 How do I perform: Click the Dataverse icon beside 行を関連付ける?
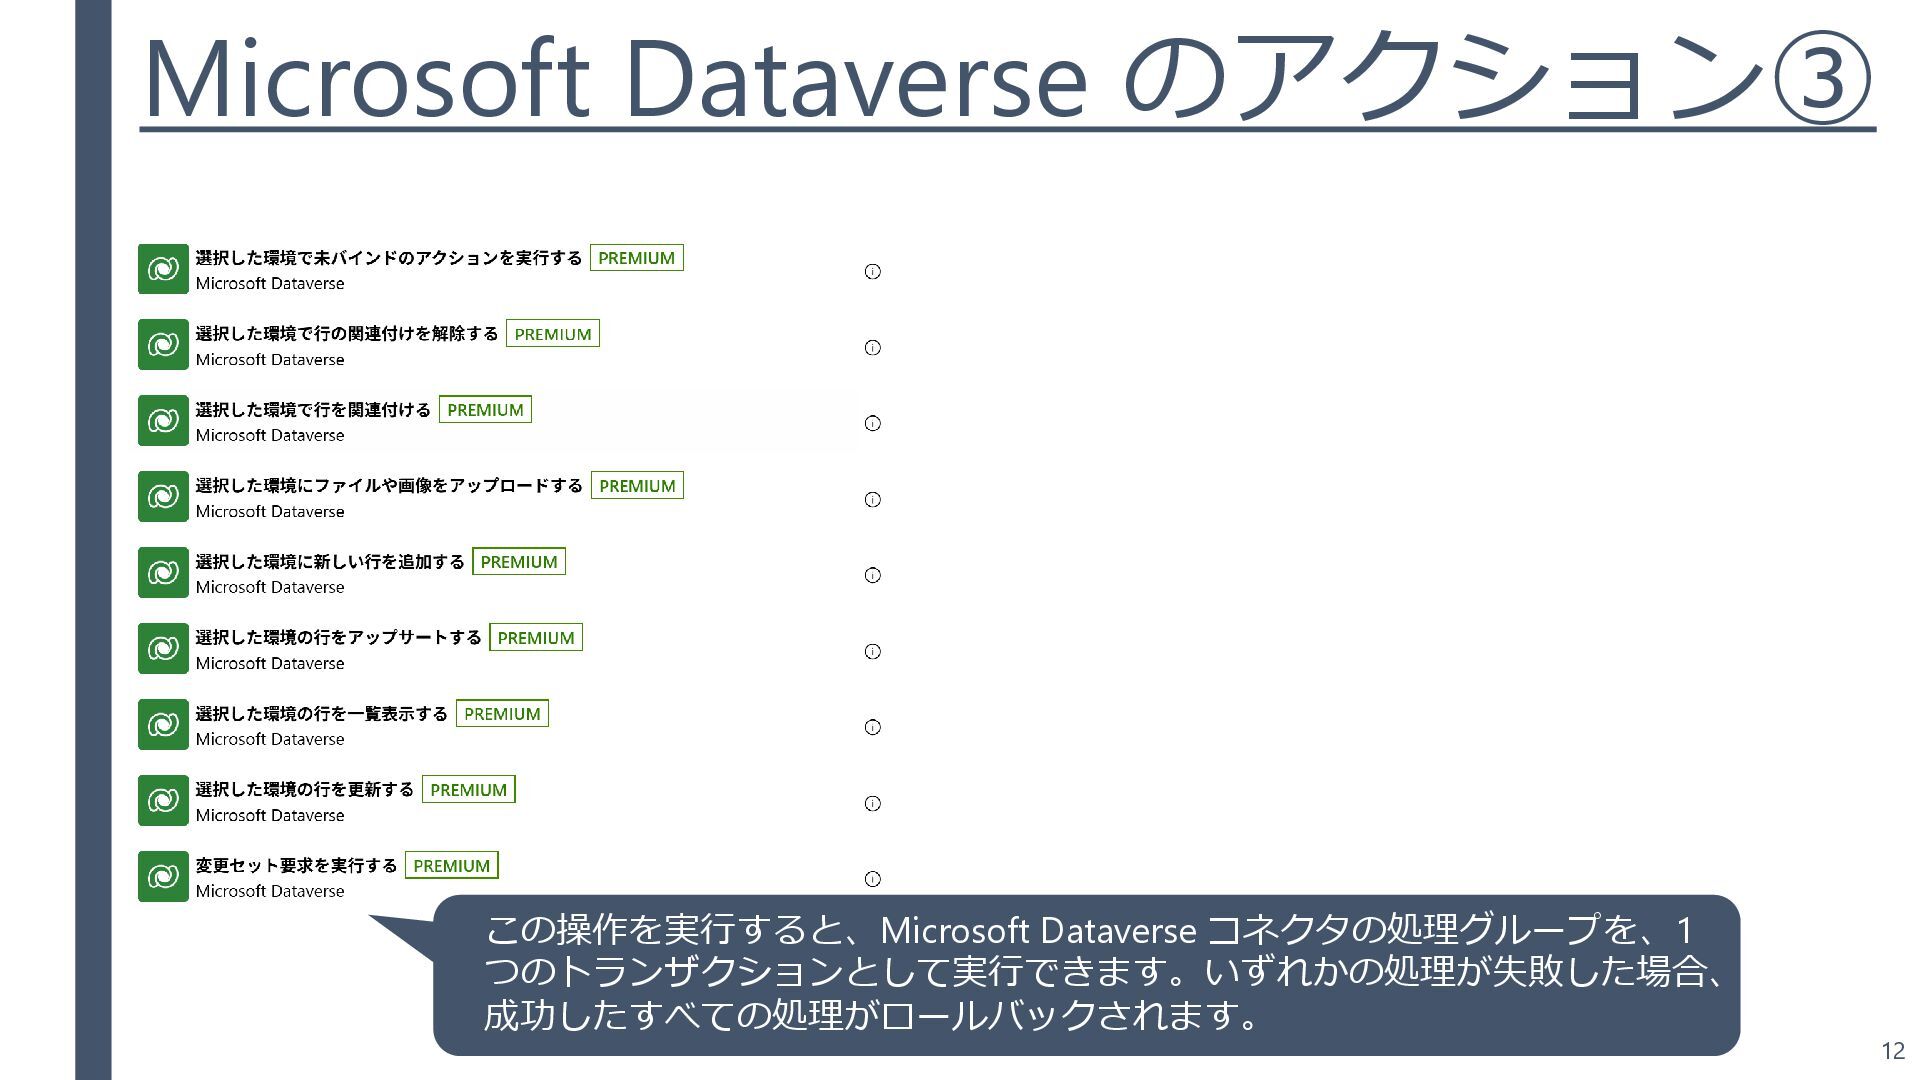point(163,421)
